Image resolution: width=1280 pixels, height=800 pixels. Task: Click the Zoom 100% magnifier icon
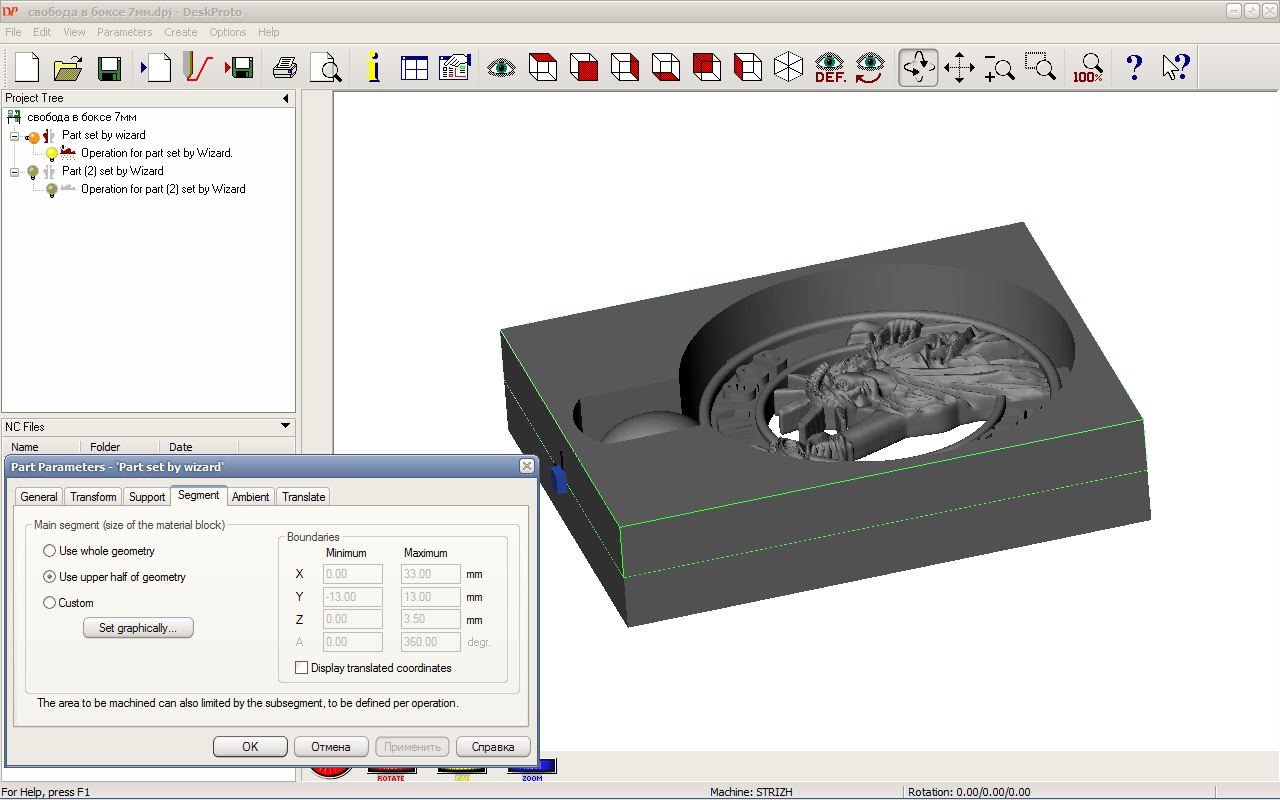1088,68
